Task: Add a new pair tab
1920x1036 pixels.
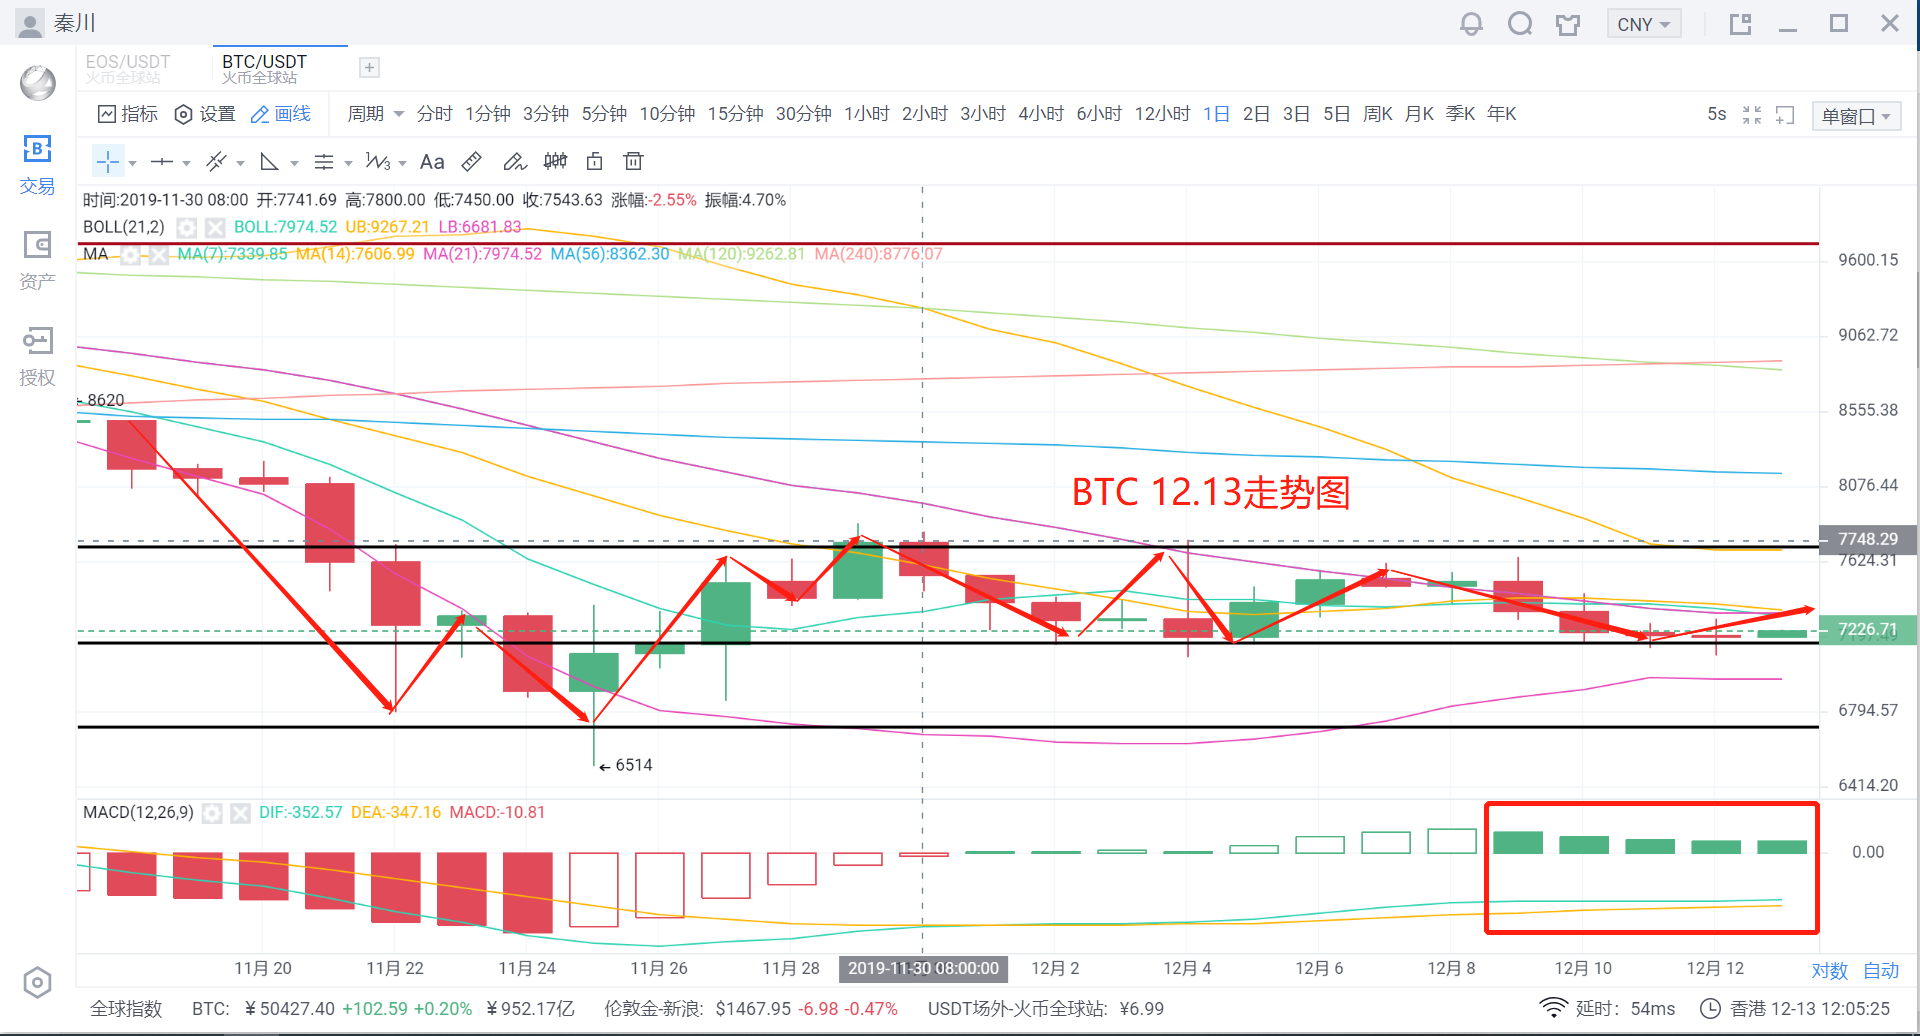Action: pyautogui.click(x=370, y=67)
